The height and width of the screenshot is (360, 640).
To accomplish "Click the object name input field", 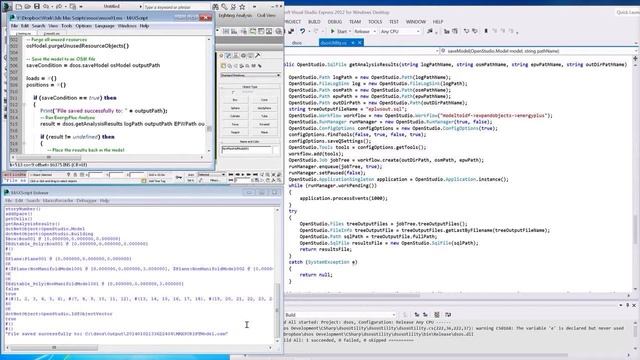I will click(247, 150).
